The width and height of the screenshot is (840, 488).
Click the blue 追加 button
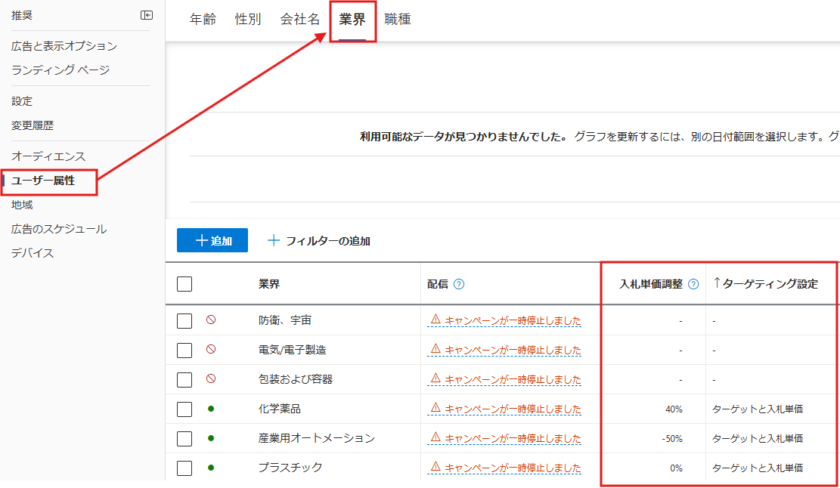coord(212,241)
